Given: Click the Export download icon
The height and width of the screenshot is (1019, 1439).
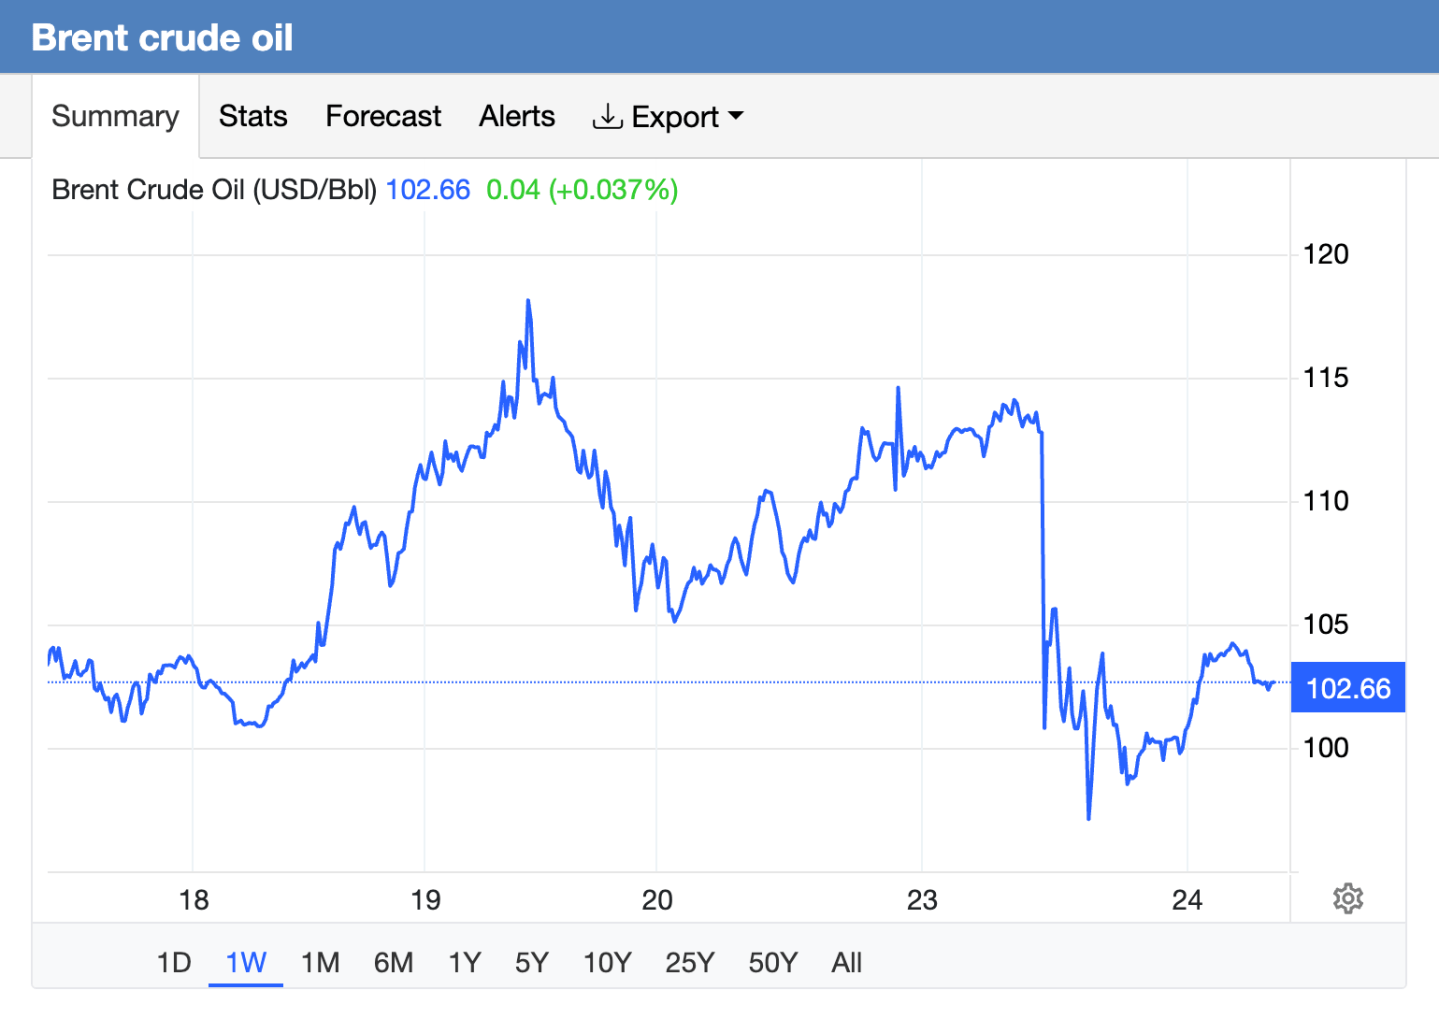Looking at the screenshot, I should point(607,117).
